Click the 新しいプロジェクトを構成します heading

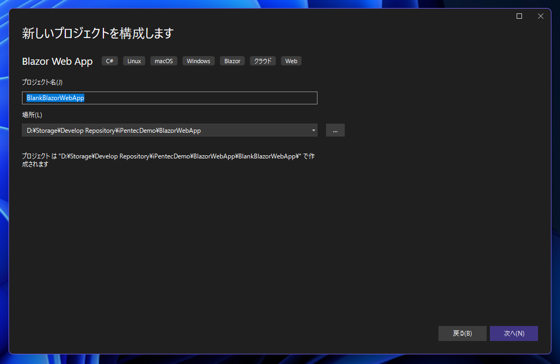(x=98, y=33)
